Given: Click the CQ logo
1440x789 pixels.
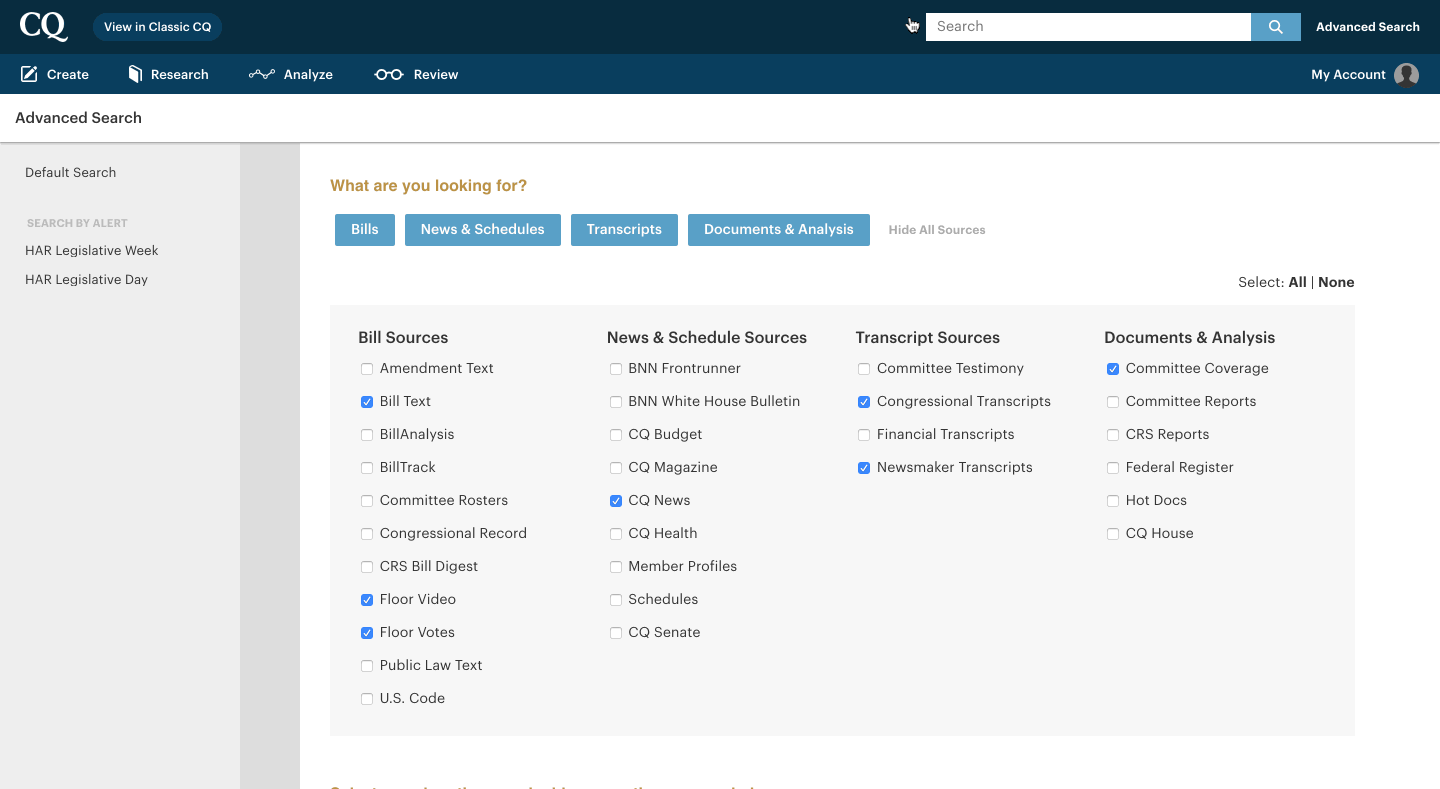Looking at the screenshot, I should pos(44,26).
